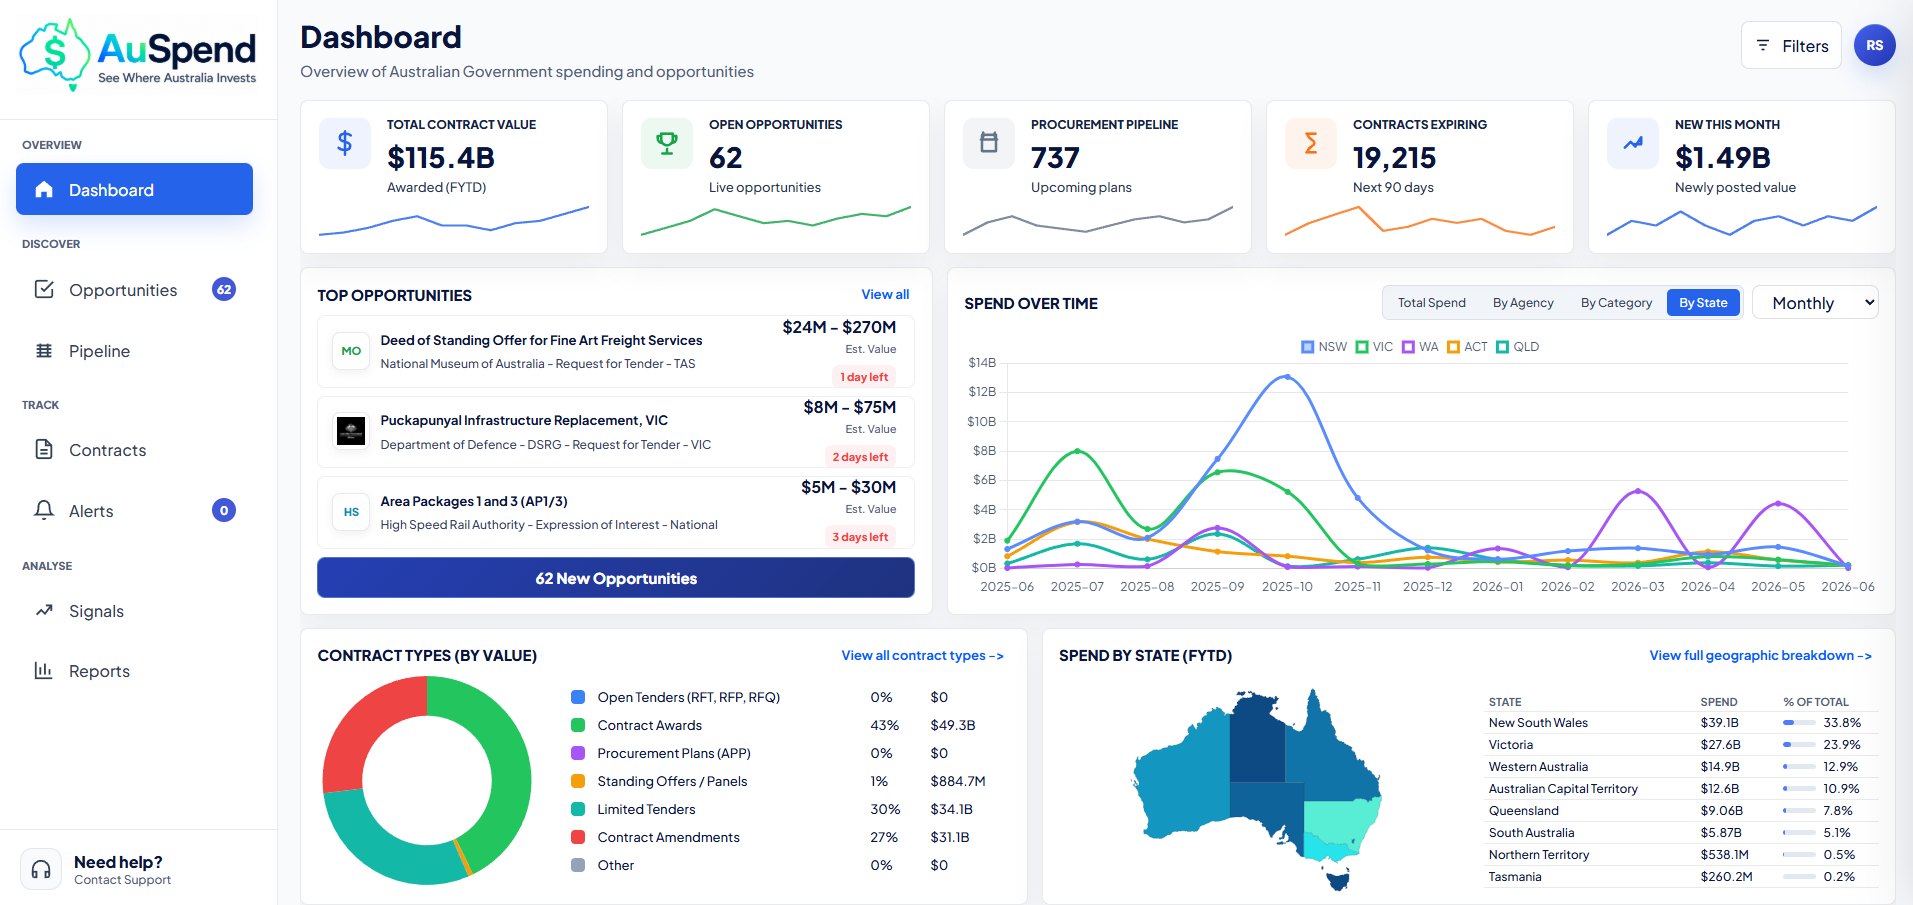1913x905 pixels.
Task: Click the Signals trend icon
Action: (44, 610)
